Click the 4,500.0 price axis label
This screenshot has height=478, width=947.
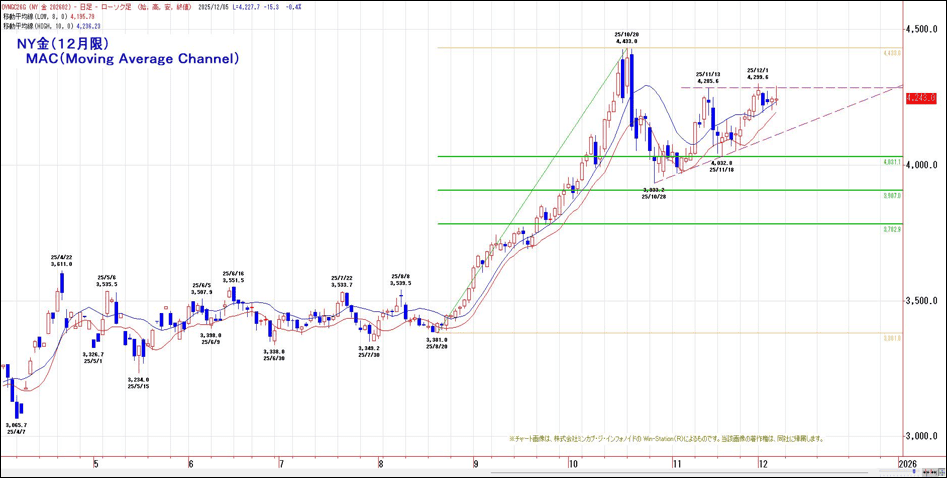(921, 29)
